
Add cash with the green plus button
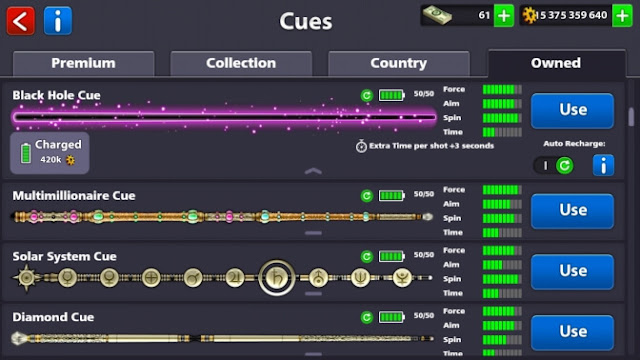pyautogui.click(x=504, y=16)
